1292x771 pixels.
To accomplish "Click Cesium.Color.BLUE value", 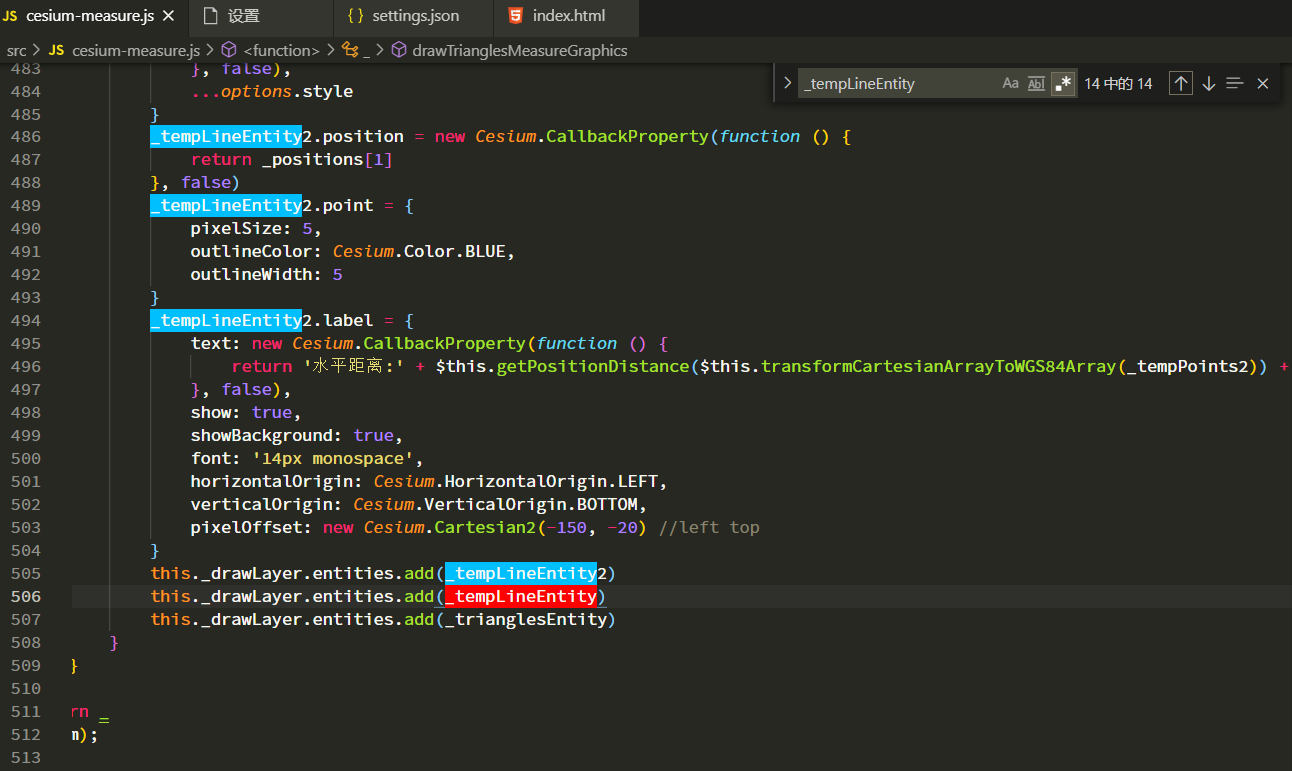I will (420, 252).
